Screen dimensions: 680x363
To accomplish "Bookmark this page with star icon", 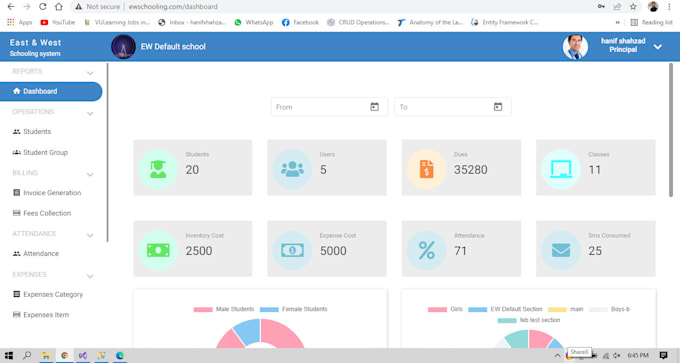I will click(633, 7).
